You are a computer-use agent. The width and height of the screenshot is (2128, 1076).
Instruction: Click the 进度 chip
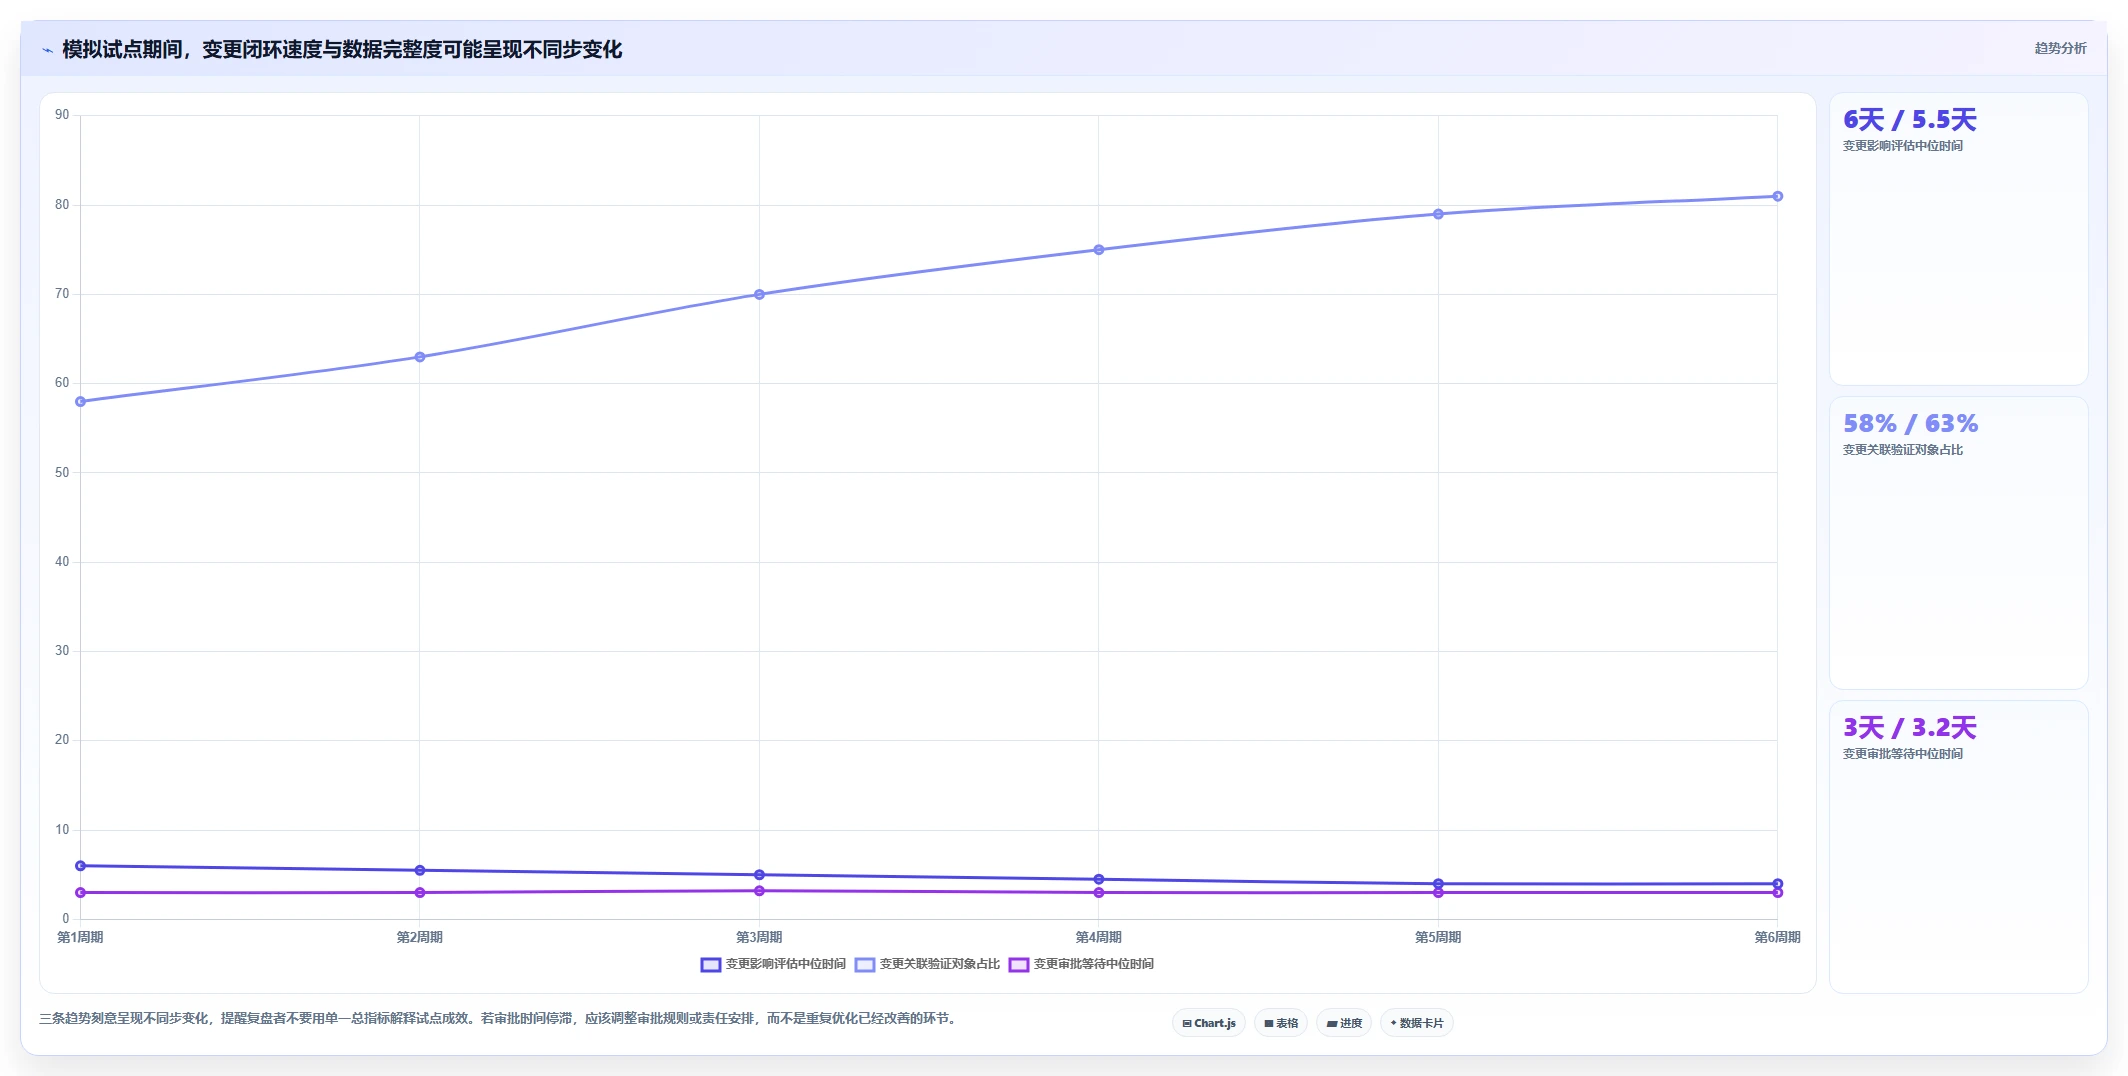click(x=1344, y=1023)
